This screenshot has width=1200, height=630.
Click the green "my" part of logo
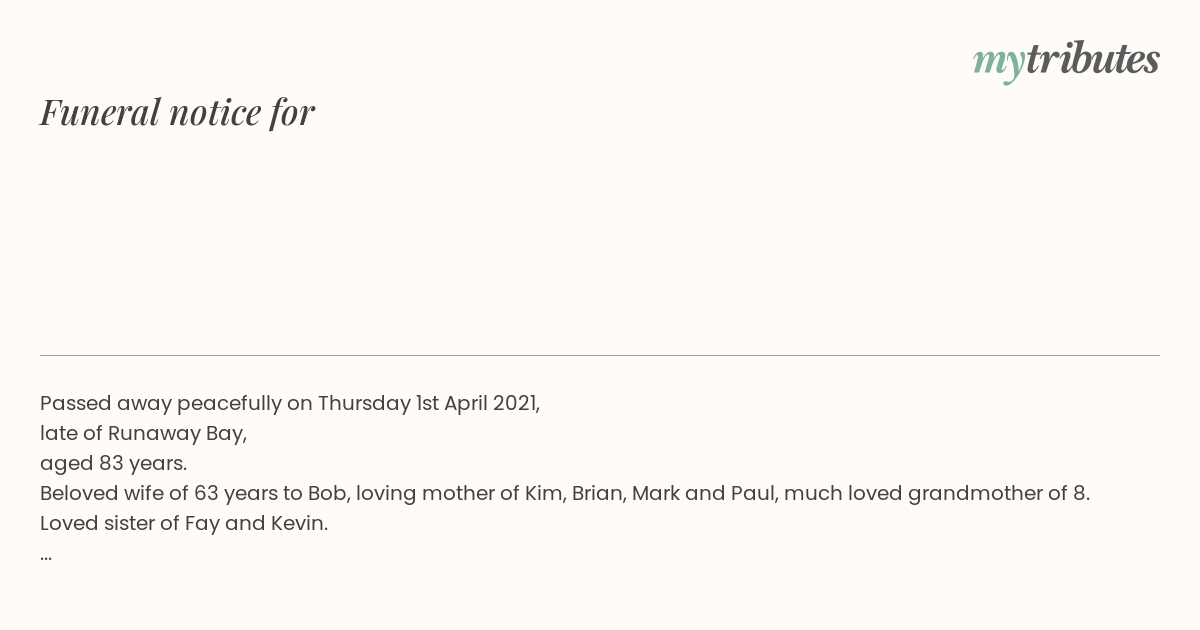[999, 63]
